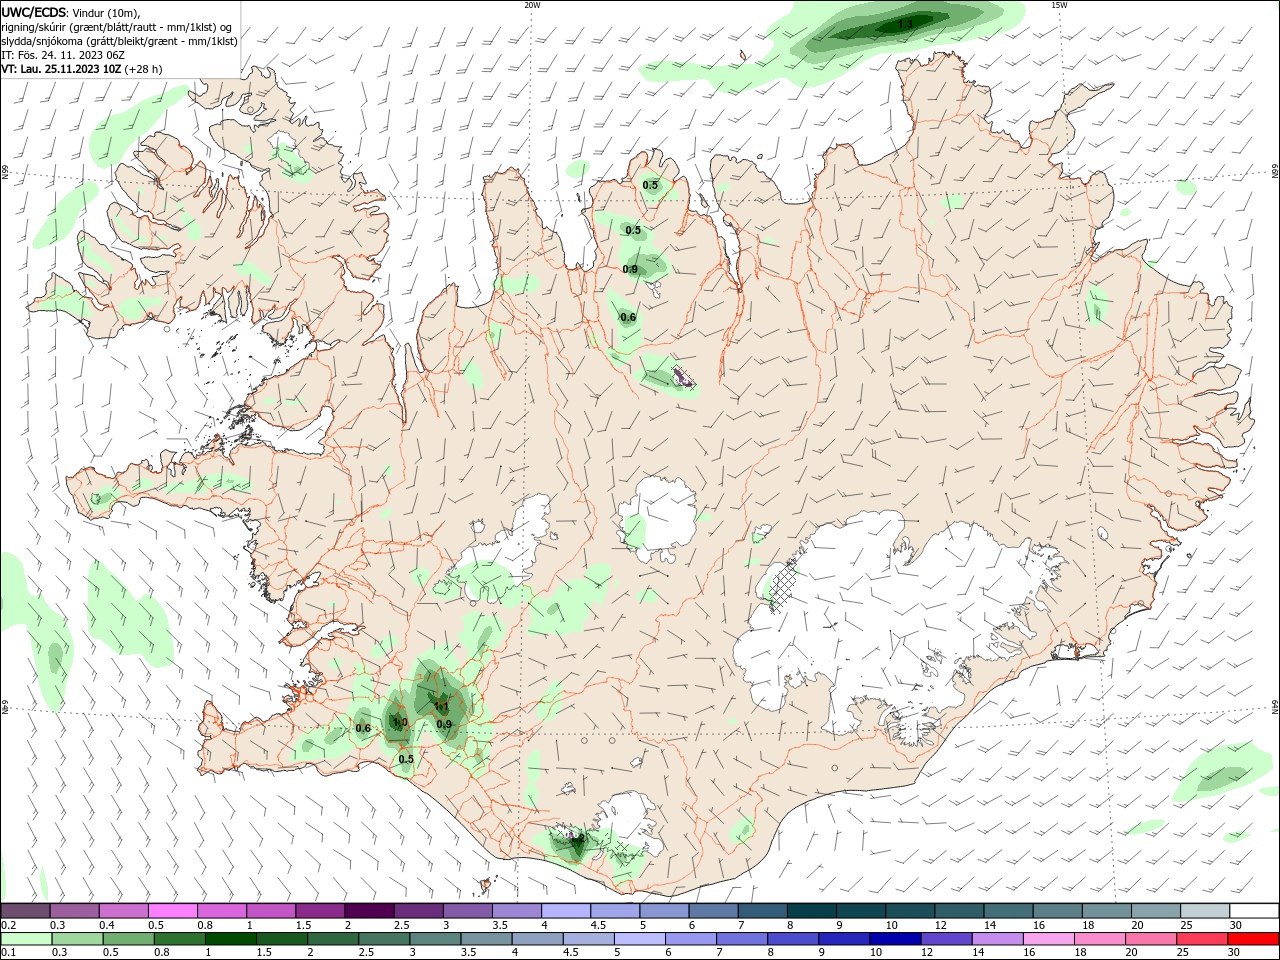The width and height of the screenshot is (1280, 960).
Task: Click the palest green 0.1 swatch in lower scale
Action: tap(27, 939)
